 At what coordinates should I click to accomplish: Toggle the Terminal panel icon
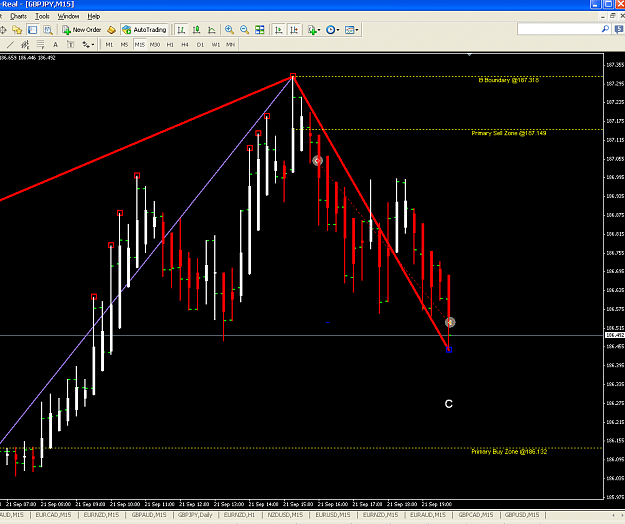(32, 30)
